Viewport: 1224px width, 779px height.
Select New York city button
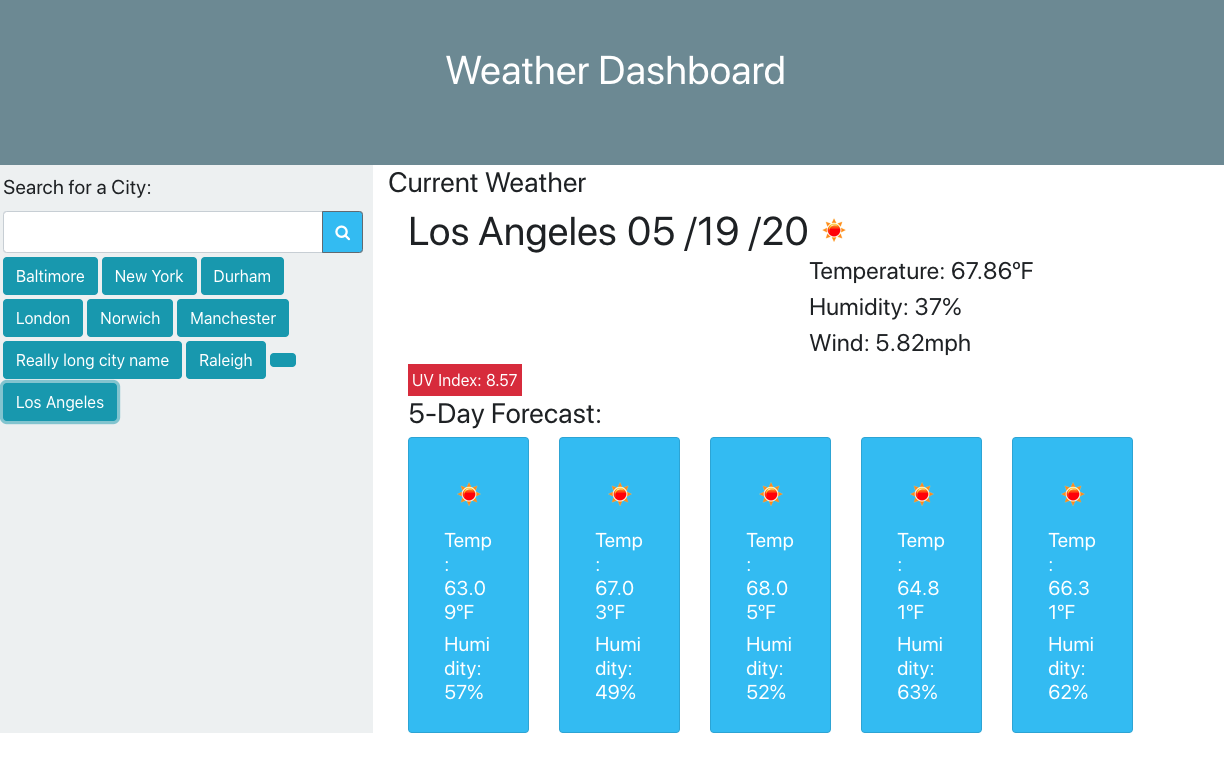(149, 276)
